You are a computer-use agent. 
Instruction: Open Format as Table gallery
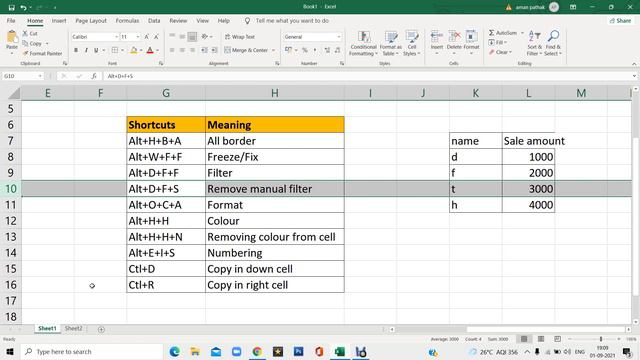[391, 43]
